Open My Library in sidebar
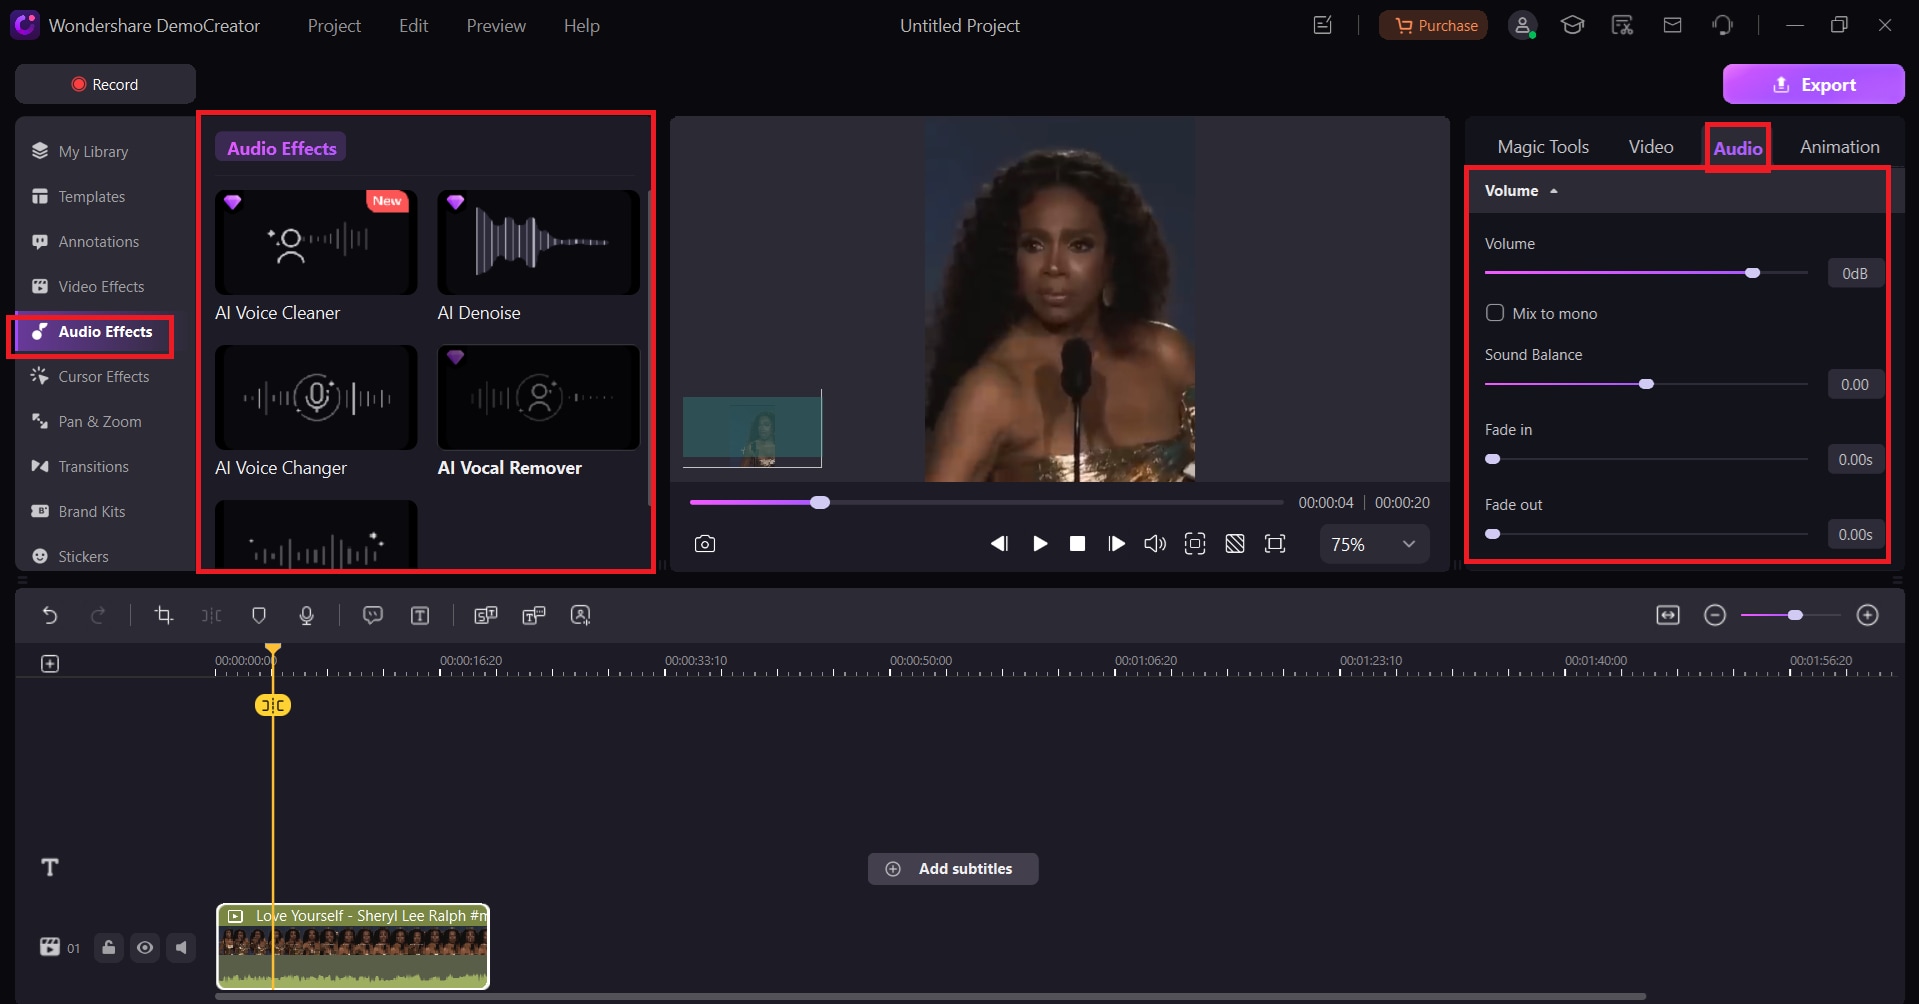This screenshot has width=1919, height=1004. pyautogui.click(x=93, y=152)
